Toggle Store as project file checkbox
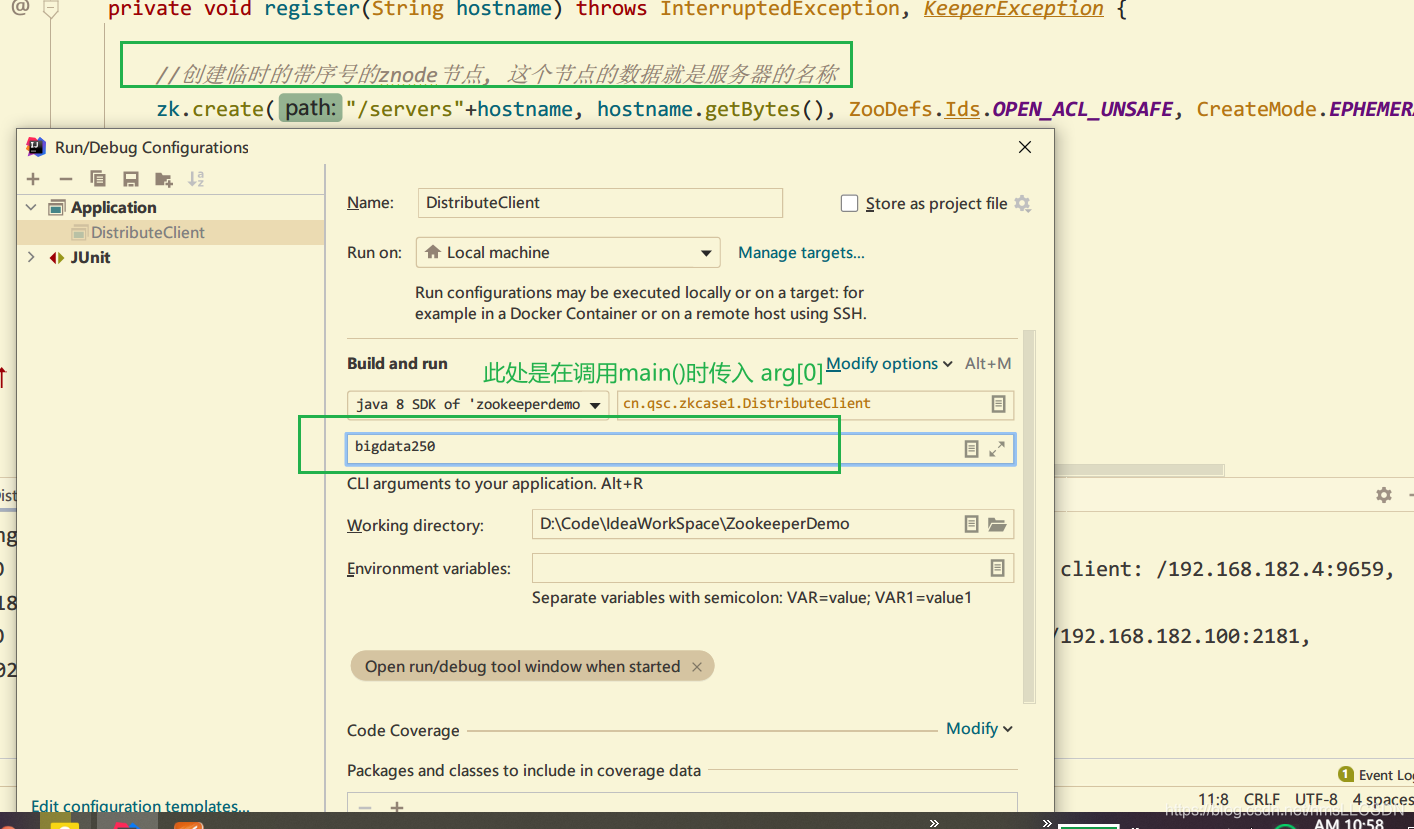 click(x=850, y=203)
